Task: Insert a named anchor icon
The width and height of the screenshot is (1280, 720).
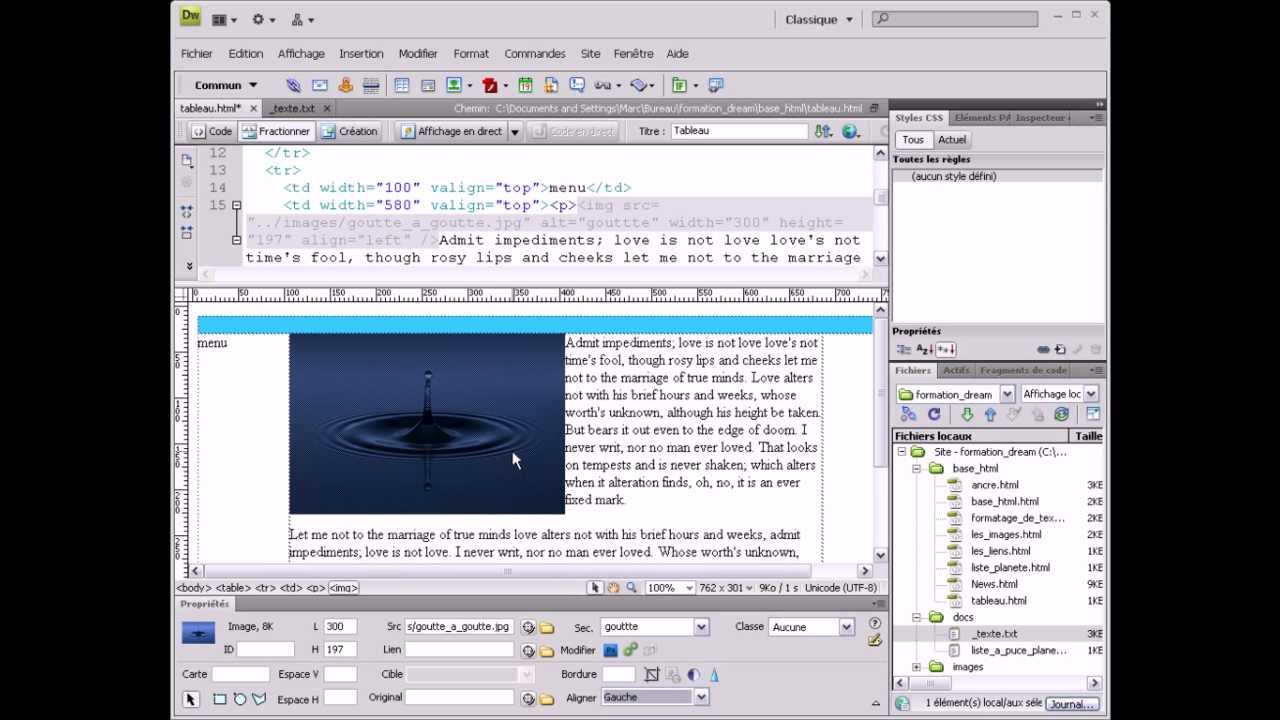Action: pos(346,85)
